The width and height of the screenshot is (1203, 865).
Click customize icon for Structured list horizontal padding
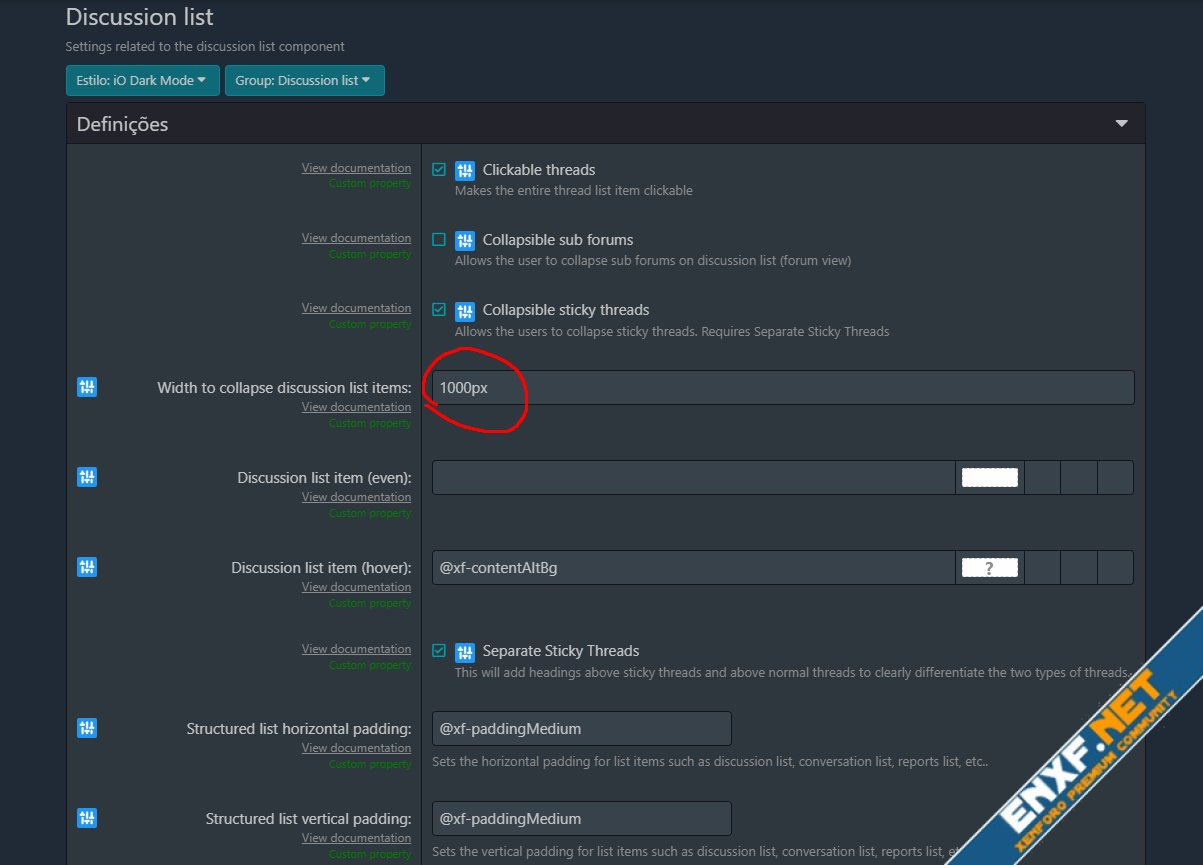pyautogui.click(x=87, y=728)
